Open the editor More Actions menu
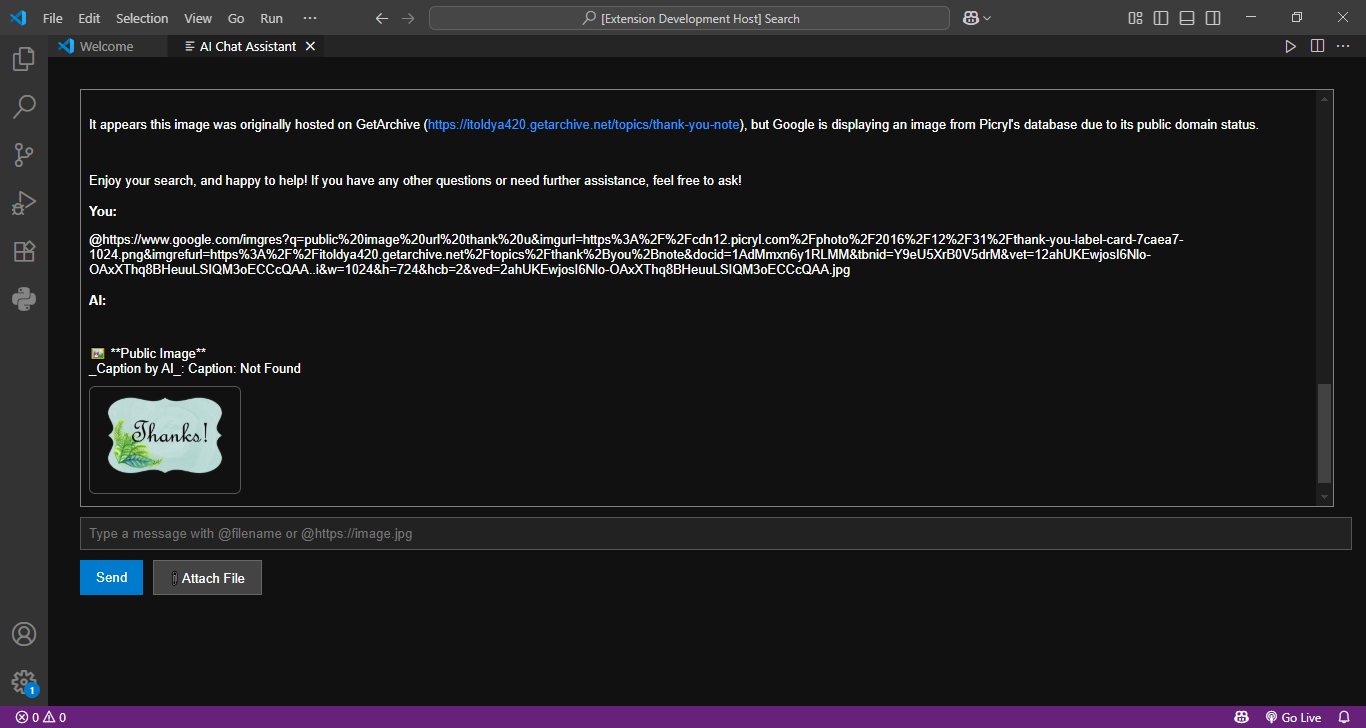 (1345, 45)
